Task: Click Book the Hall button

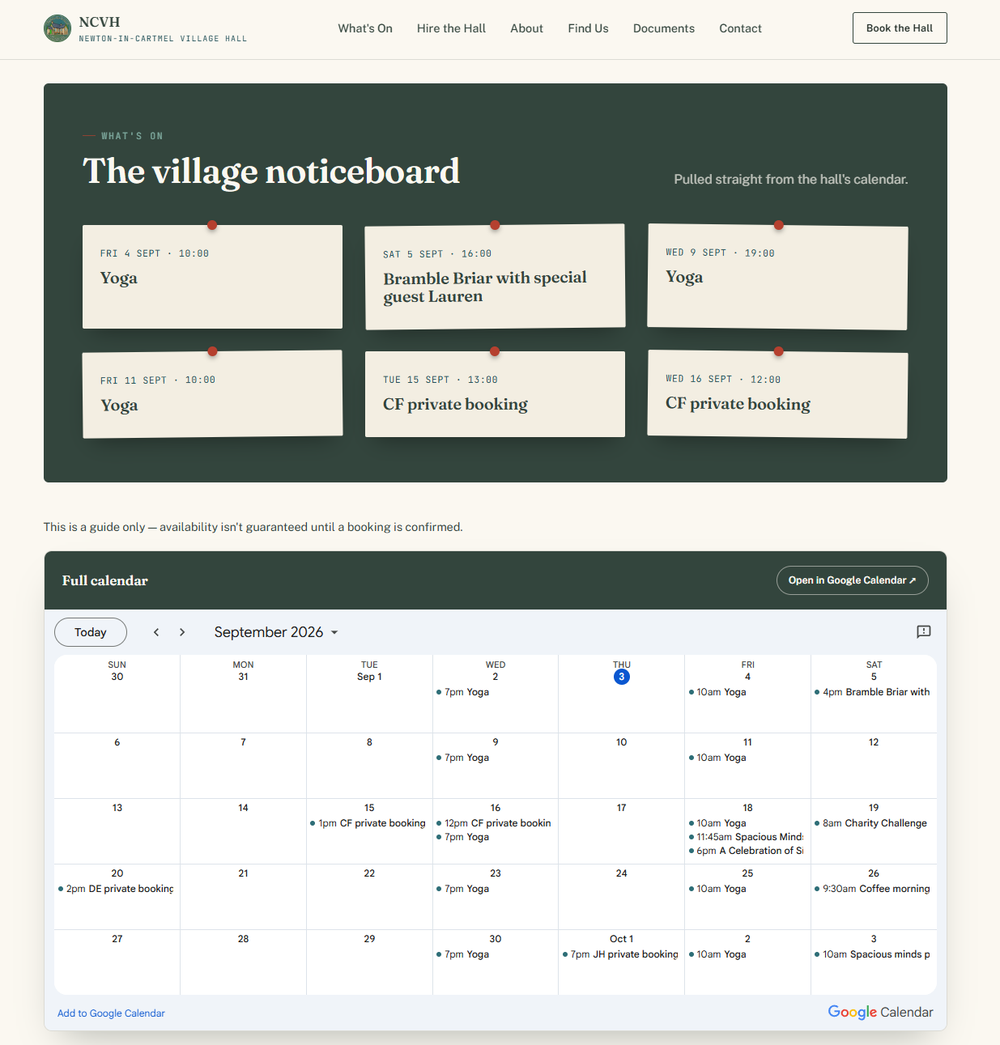Action: tap(899, 28)
